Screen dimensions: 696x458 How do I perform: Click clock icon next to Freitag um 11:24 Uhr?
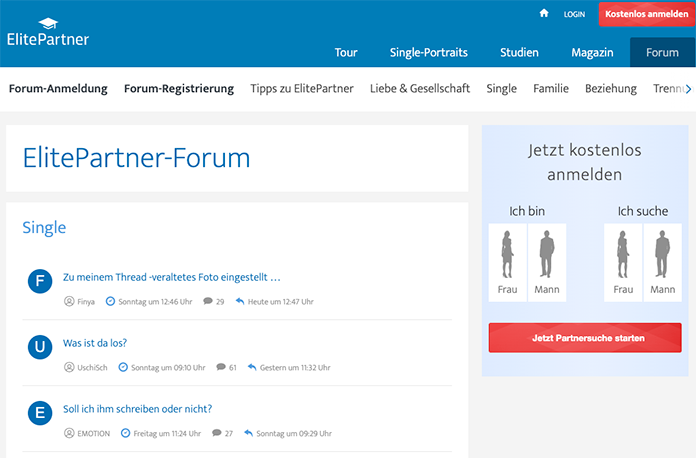coord(126,433)
